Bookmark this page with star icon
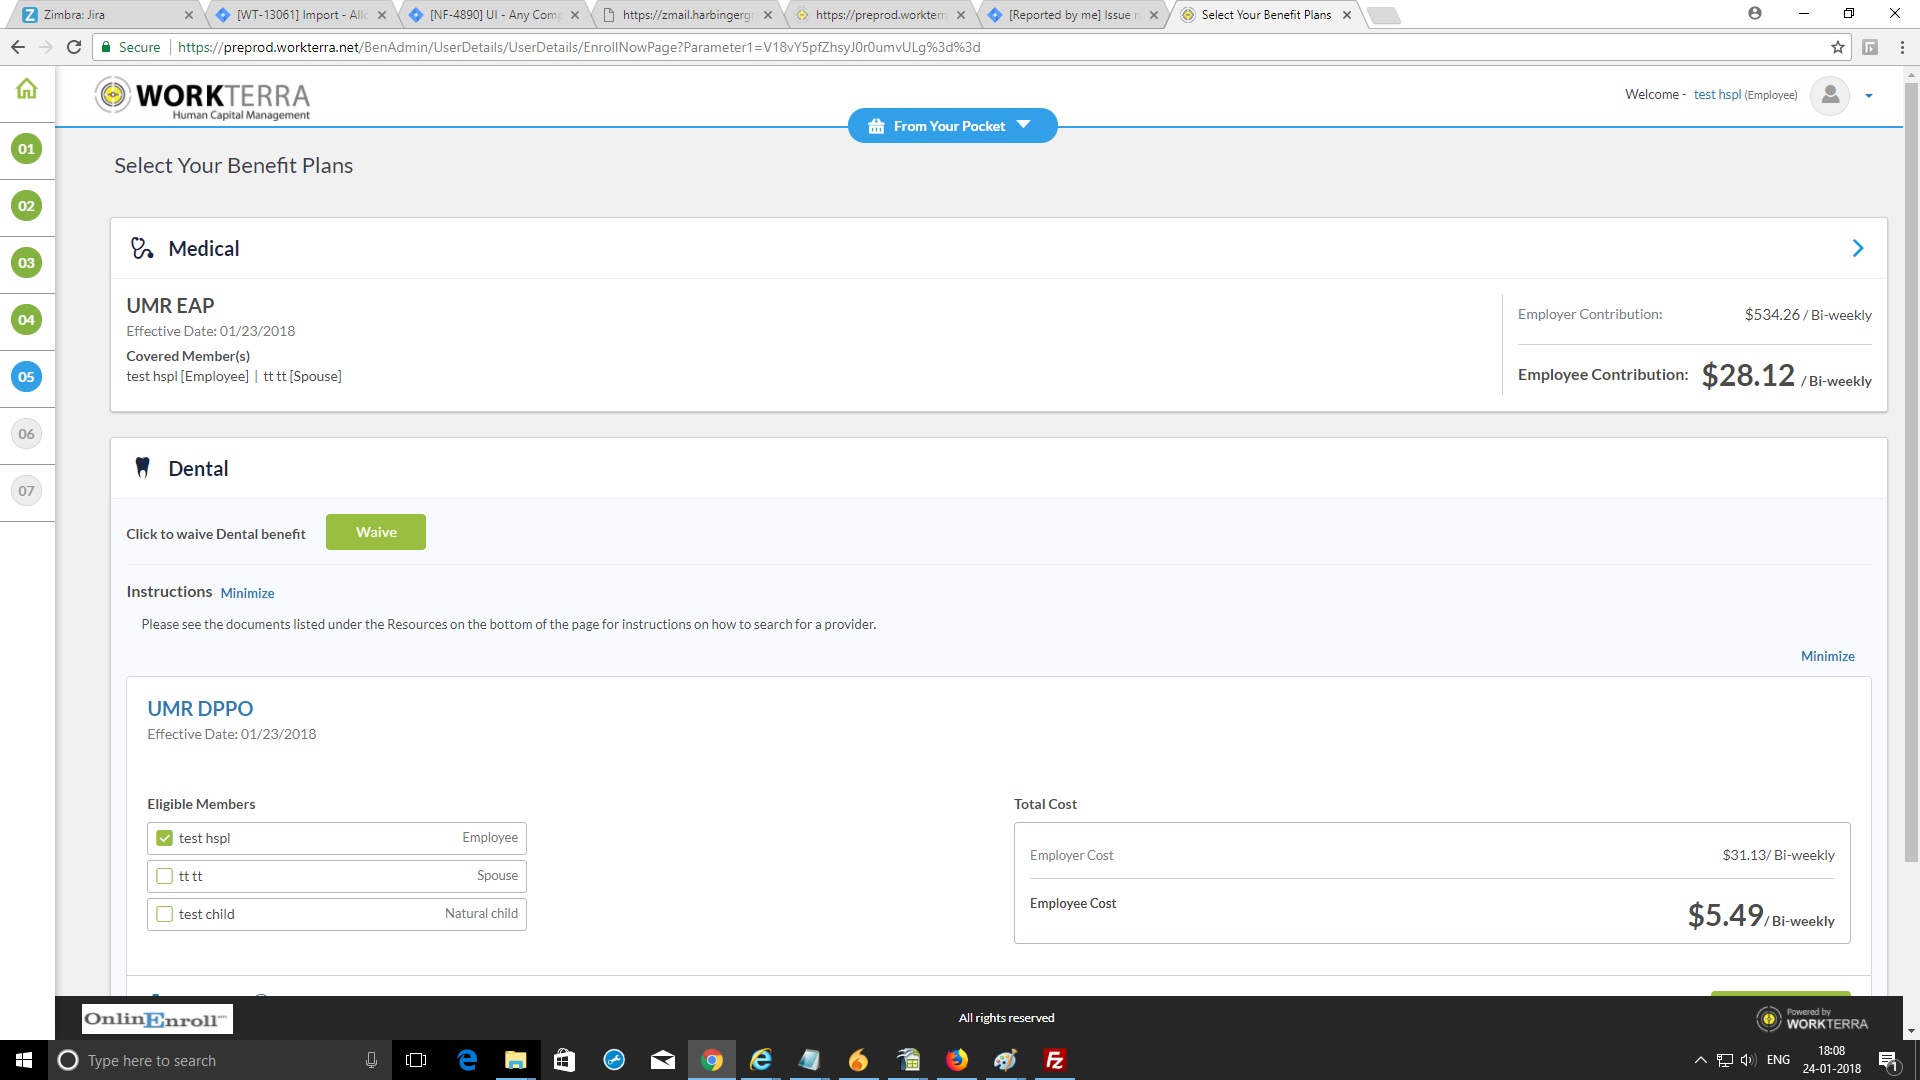The height and width of the screenshot is (1080, 1920). (1838, 47)
